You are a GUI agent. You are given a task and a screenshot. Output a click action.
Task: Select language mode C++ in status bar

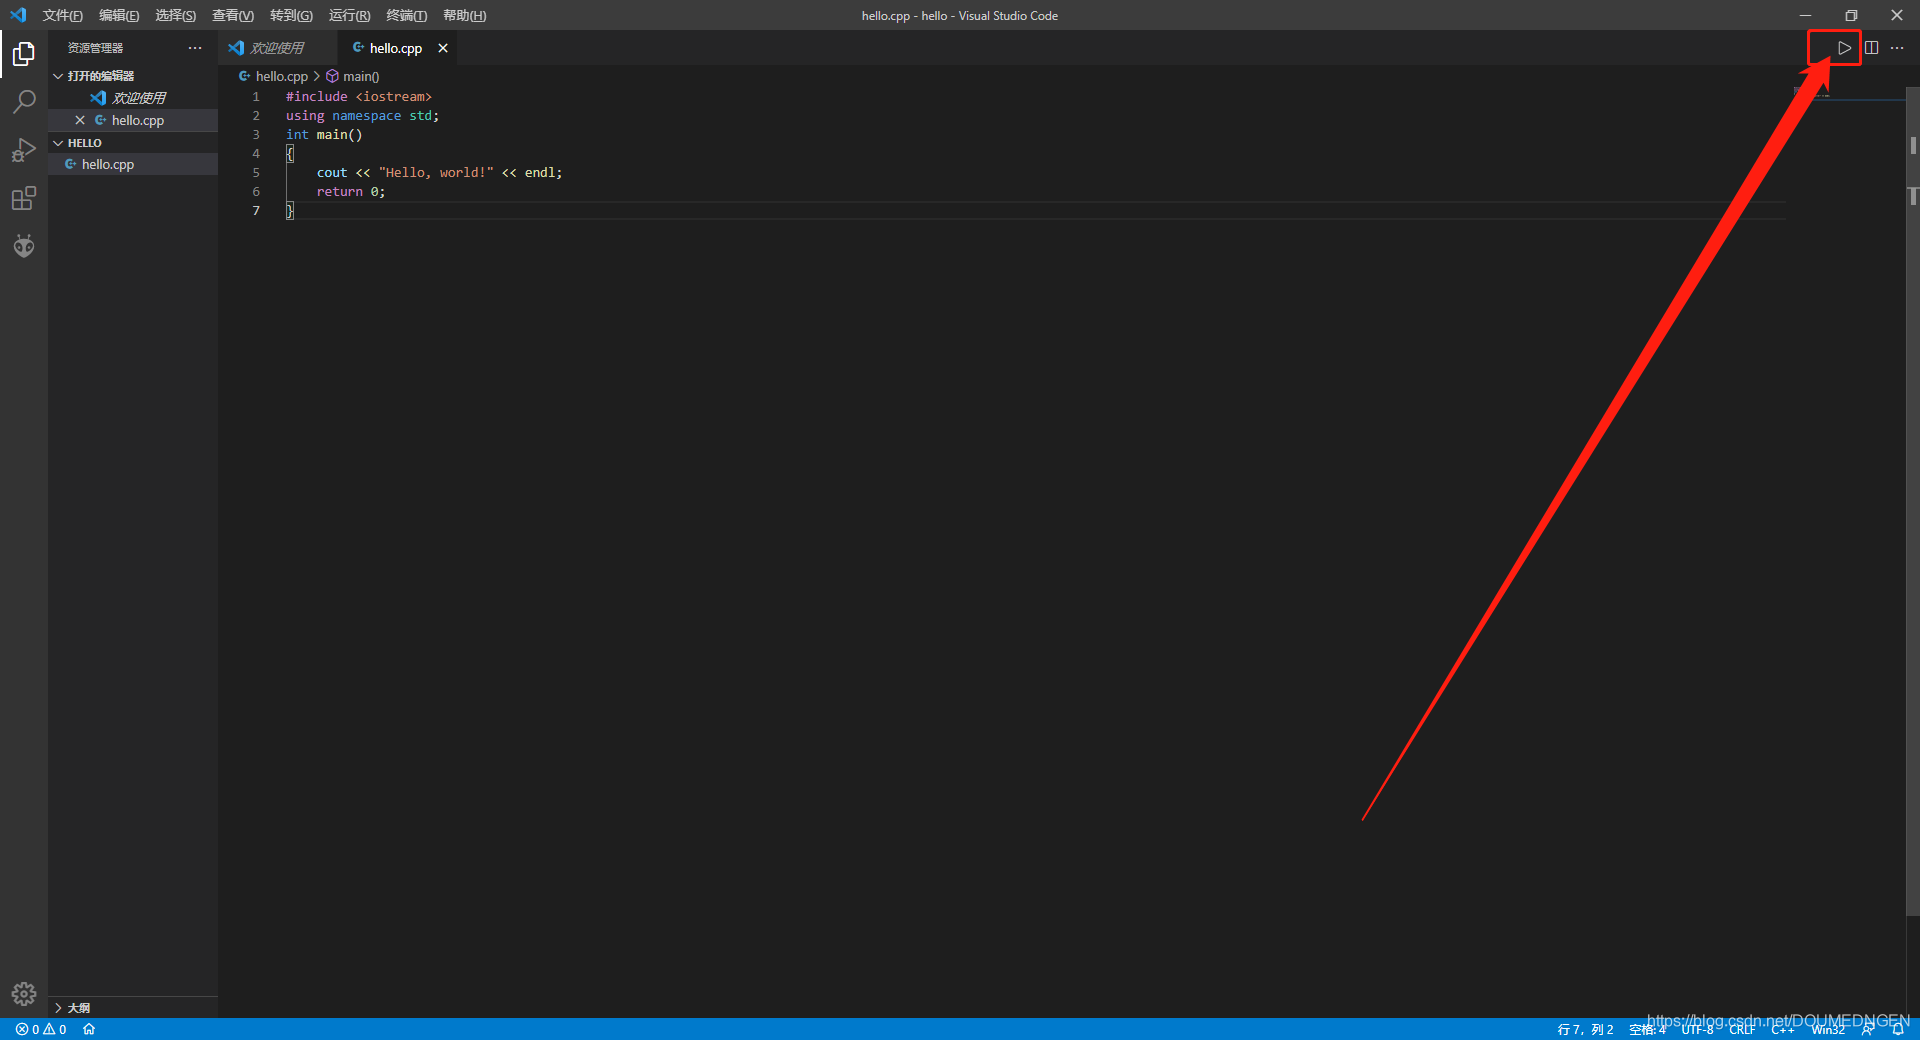tap(1783, 1029)
